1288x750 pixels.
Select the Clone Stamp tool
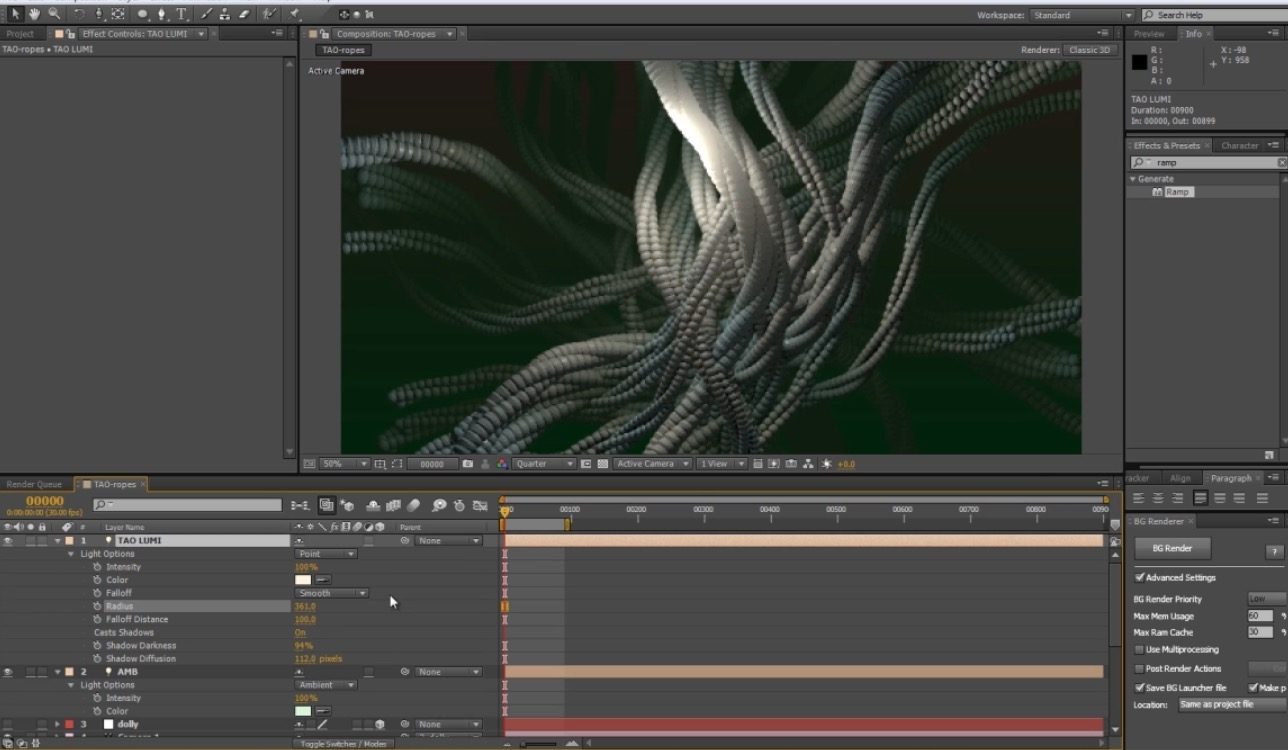pos(225,14)
